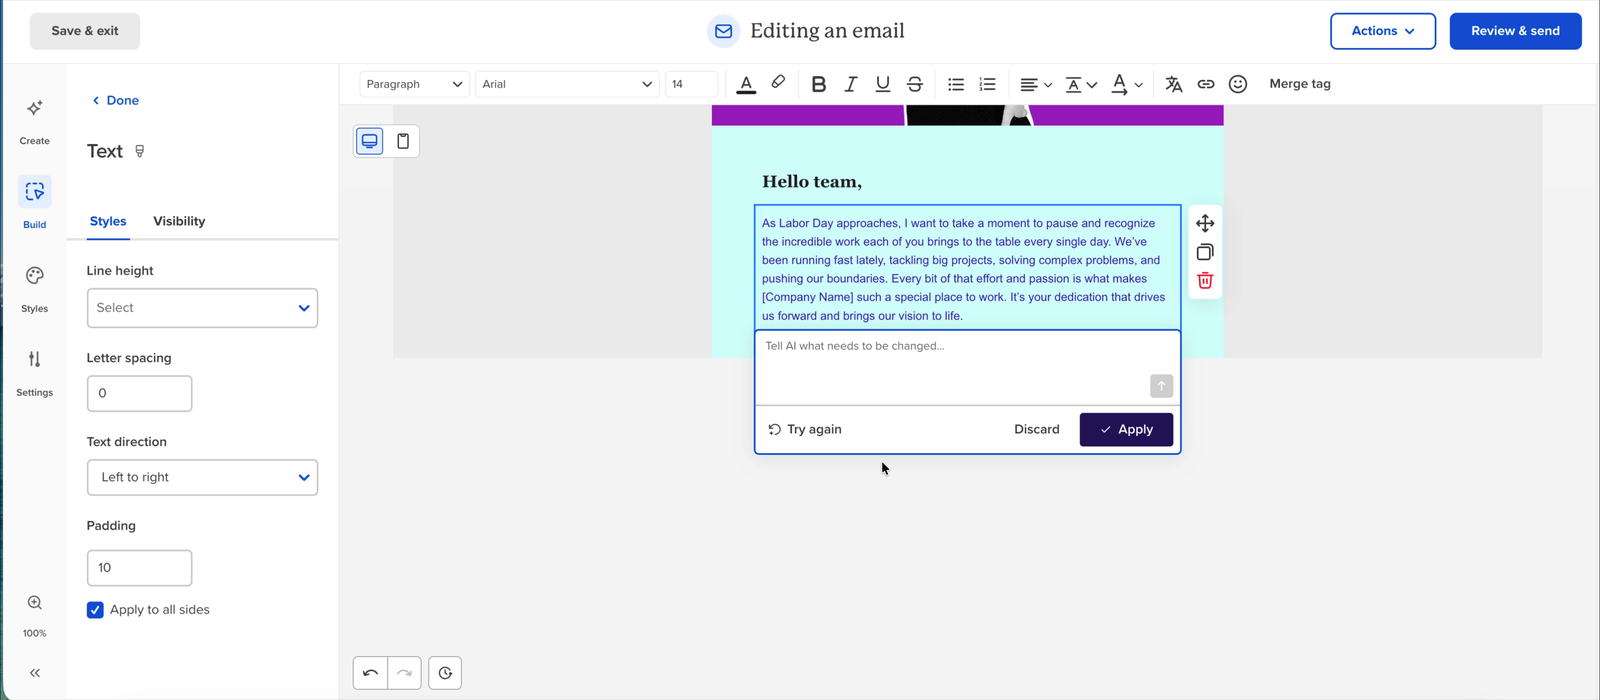Toggle italic formatting
The image size is (1600, 700).
[x=851, y=84]
